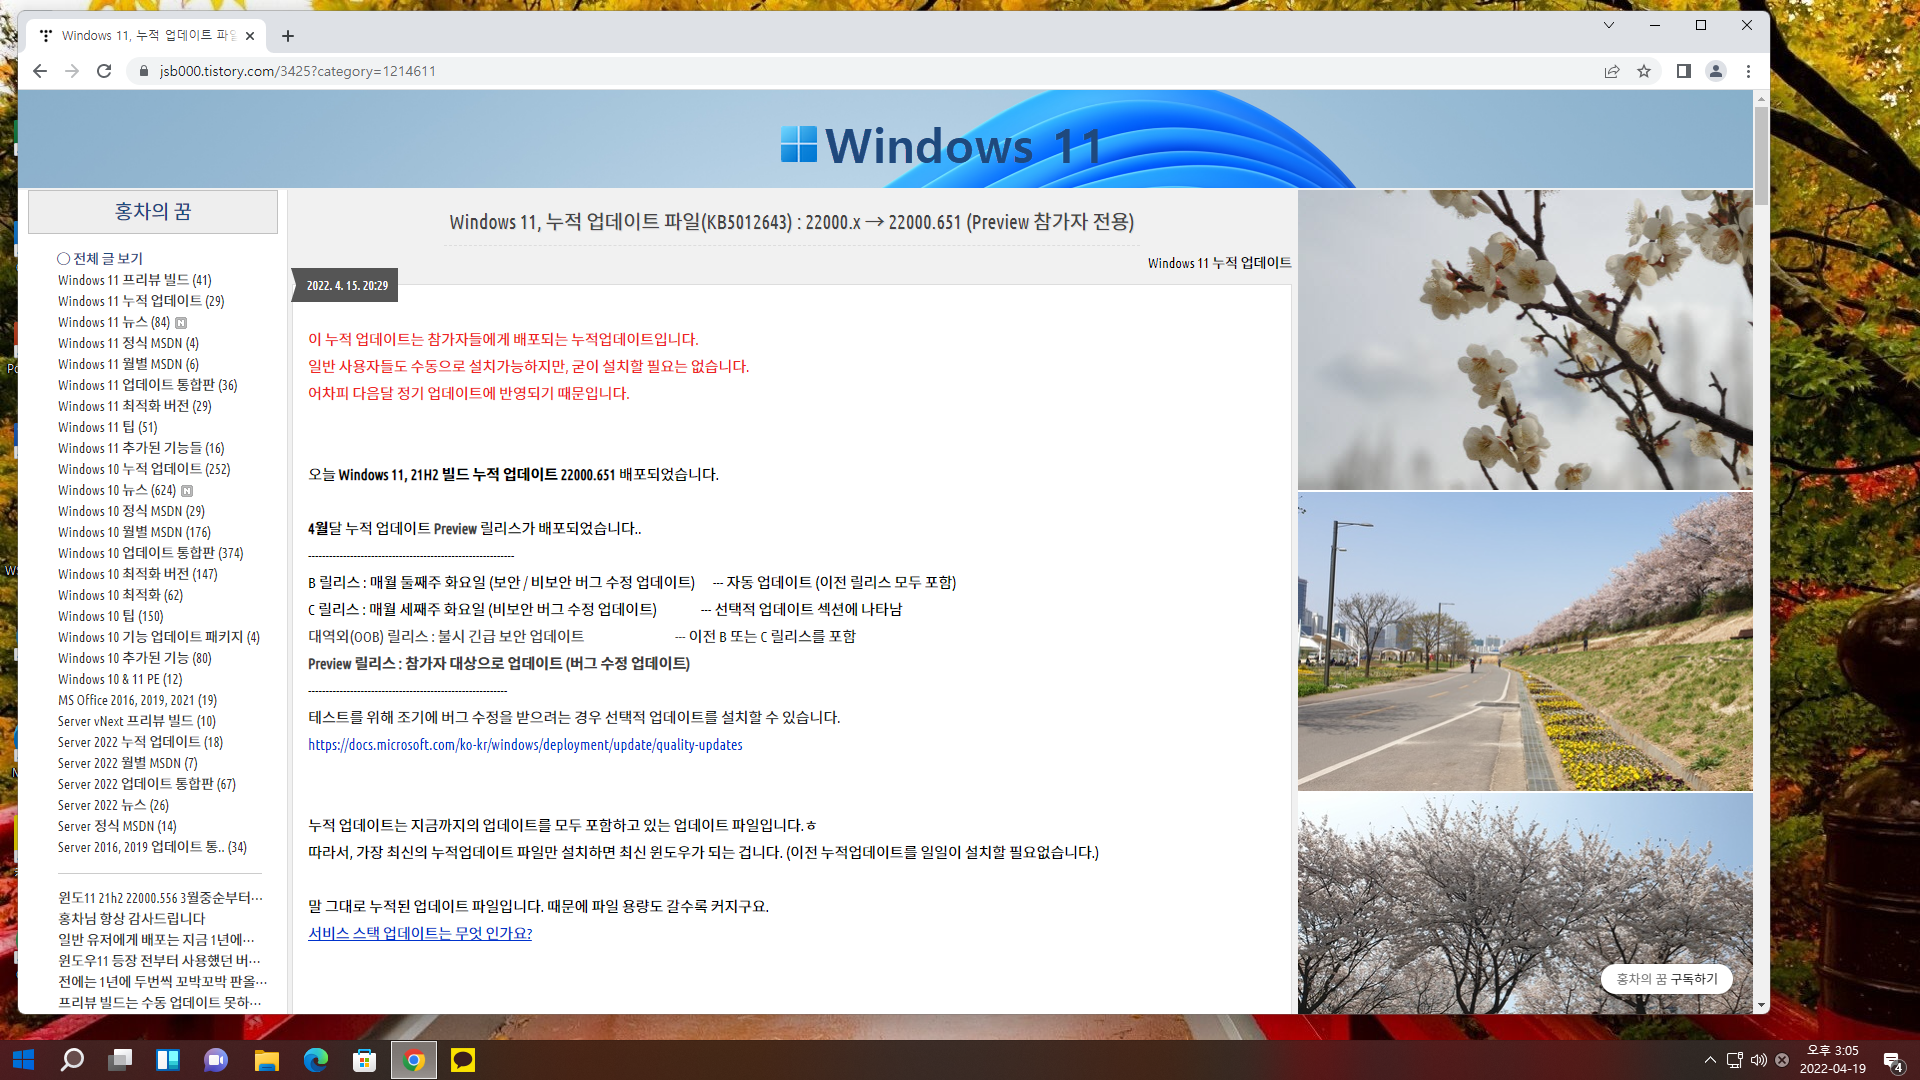This screenshot has width=1920, height=1080.
Task: Click the 홍차의 꿈 구독하기 button
Action: 1667,979
